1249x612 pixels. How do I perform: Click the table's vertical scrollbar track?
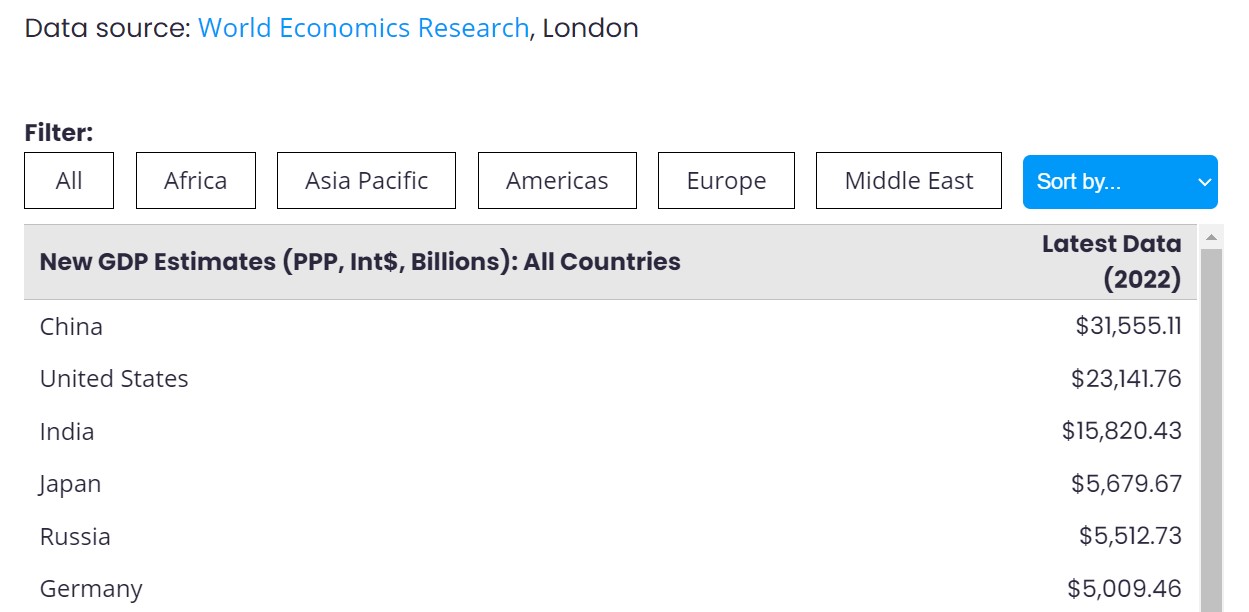[1211, 430]
